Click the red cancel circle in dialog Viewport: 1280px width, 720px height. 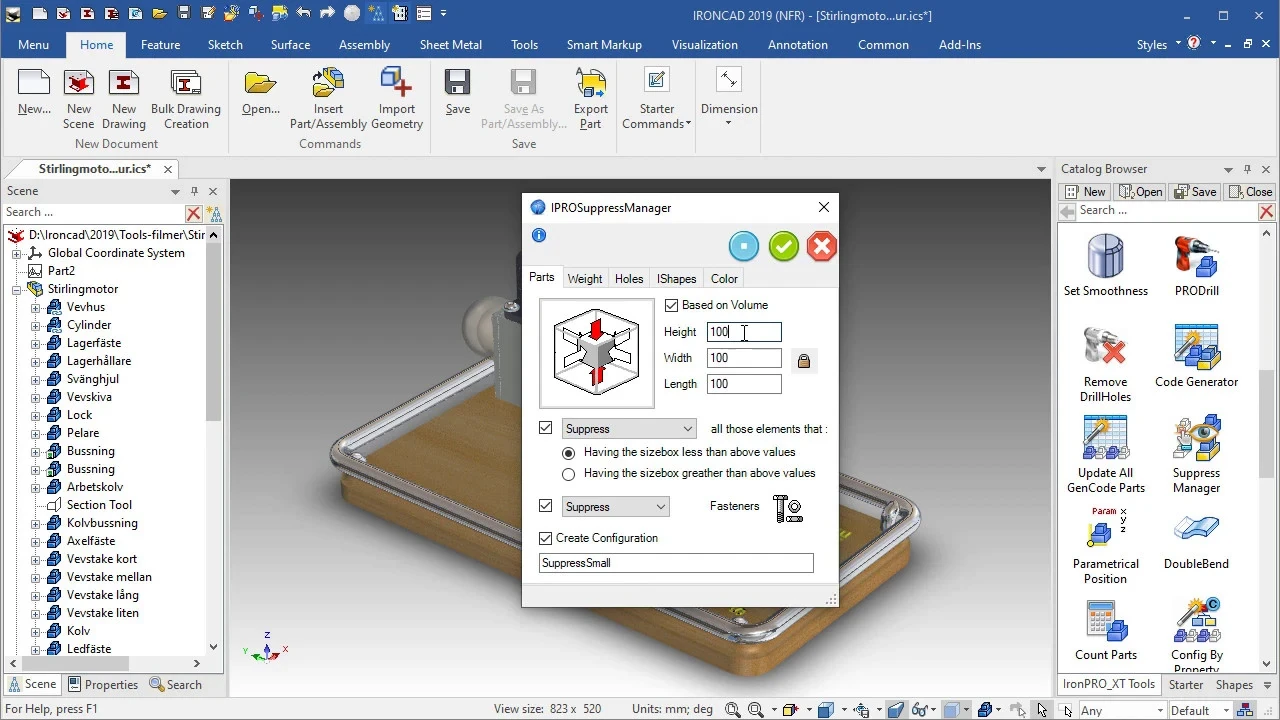(821, 247)
